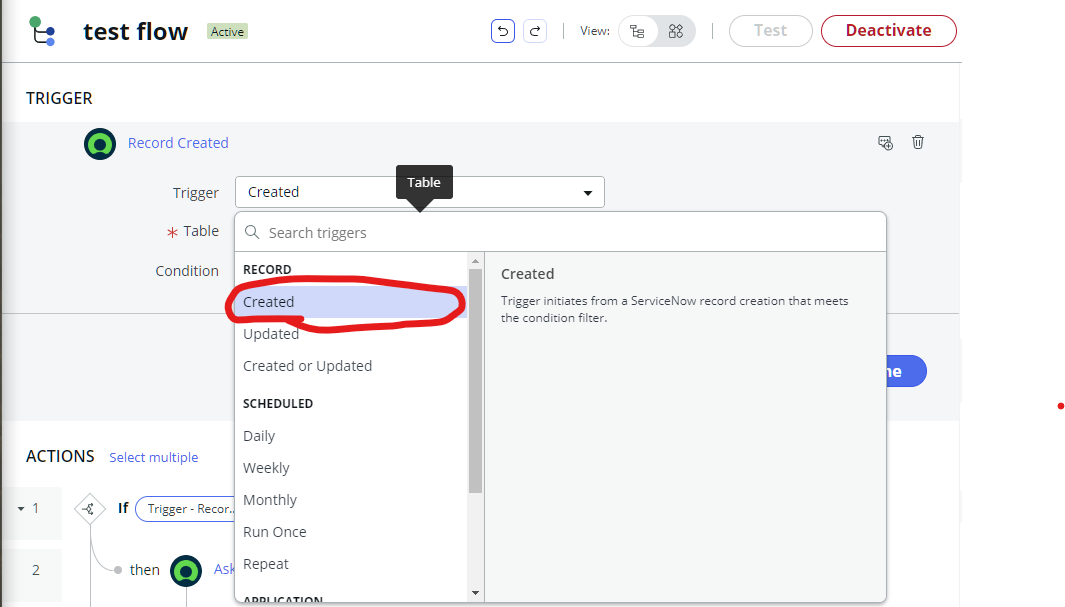This screenshot has width=1065, height=607.
Task: Click the Test button
Action: click(x=770, y=31)
